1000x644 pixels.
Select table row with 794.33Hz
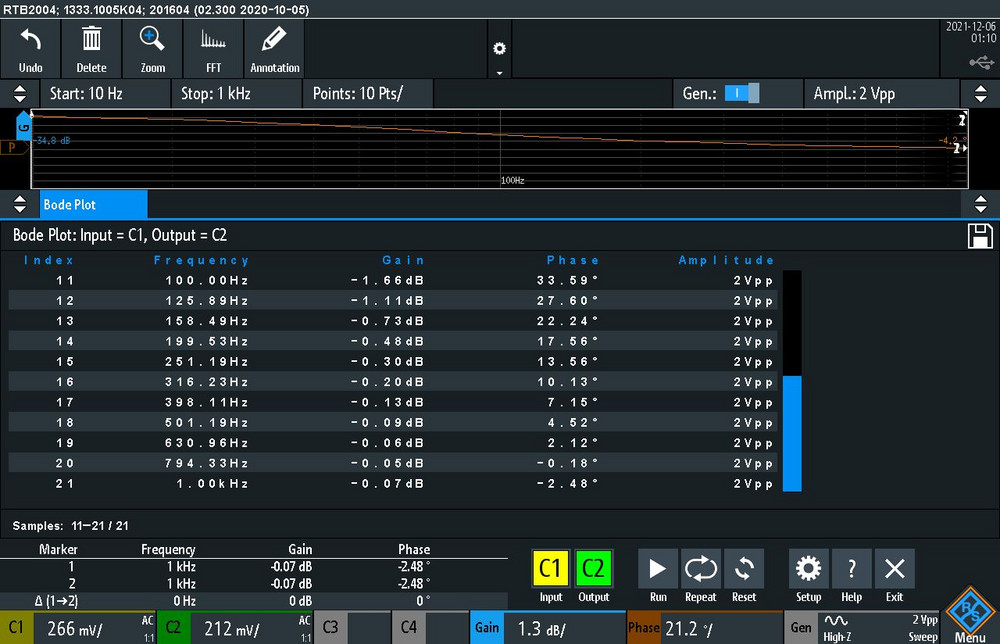[x=393, y=464]
